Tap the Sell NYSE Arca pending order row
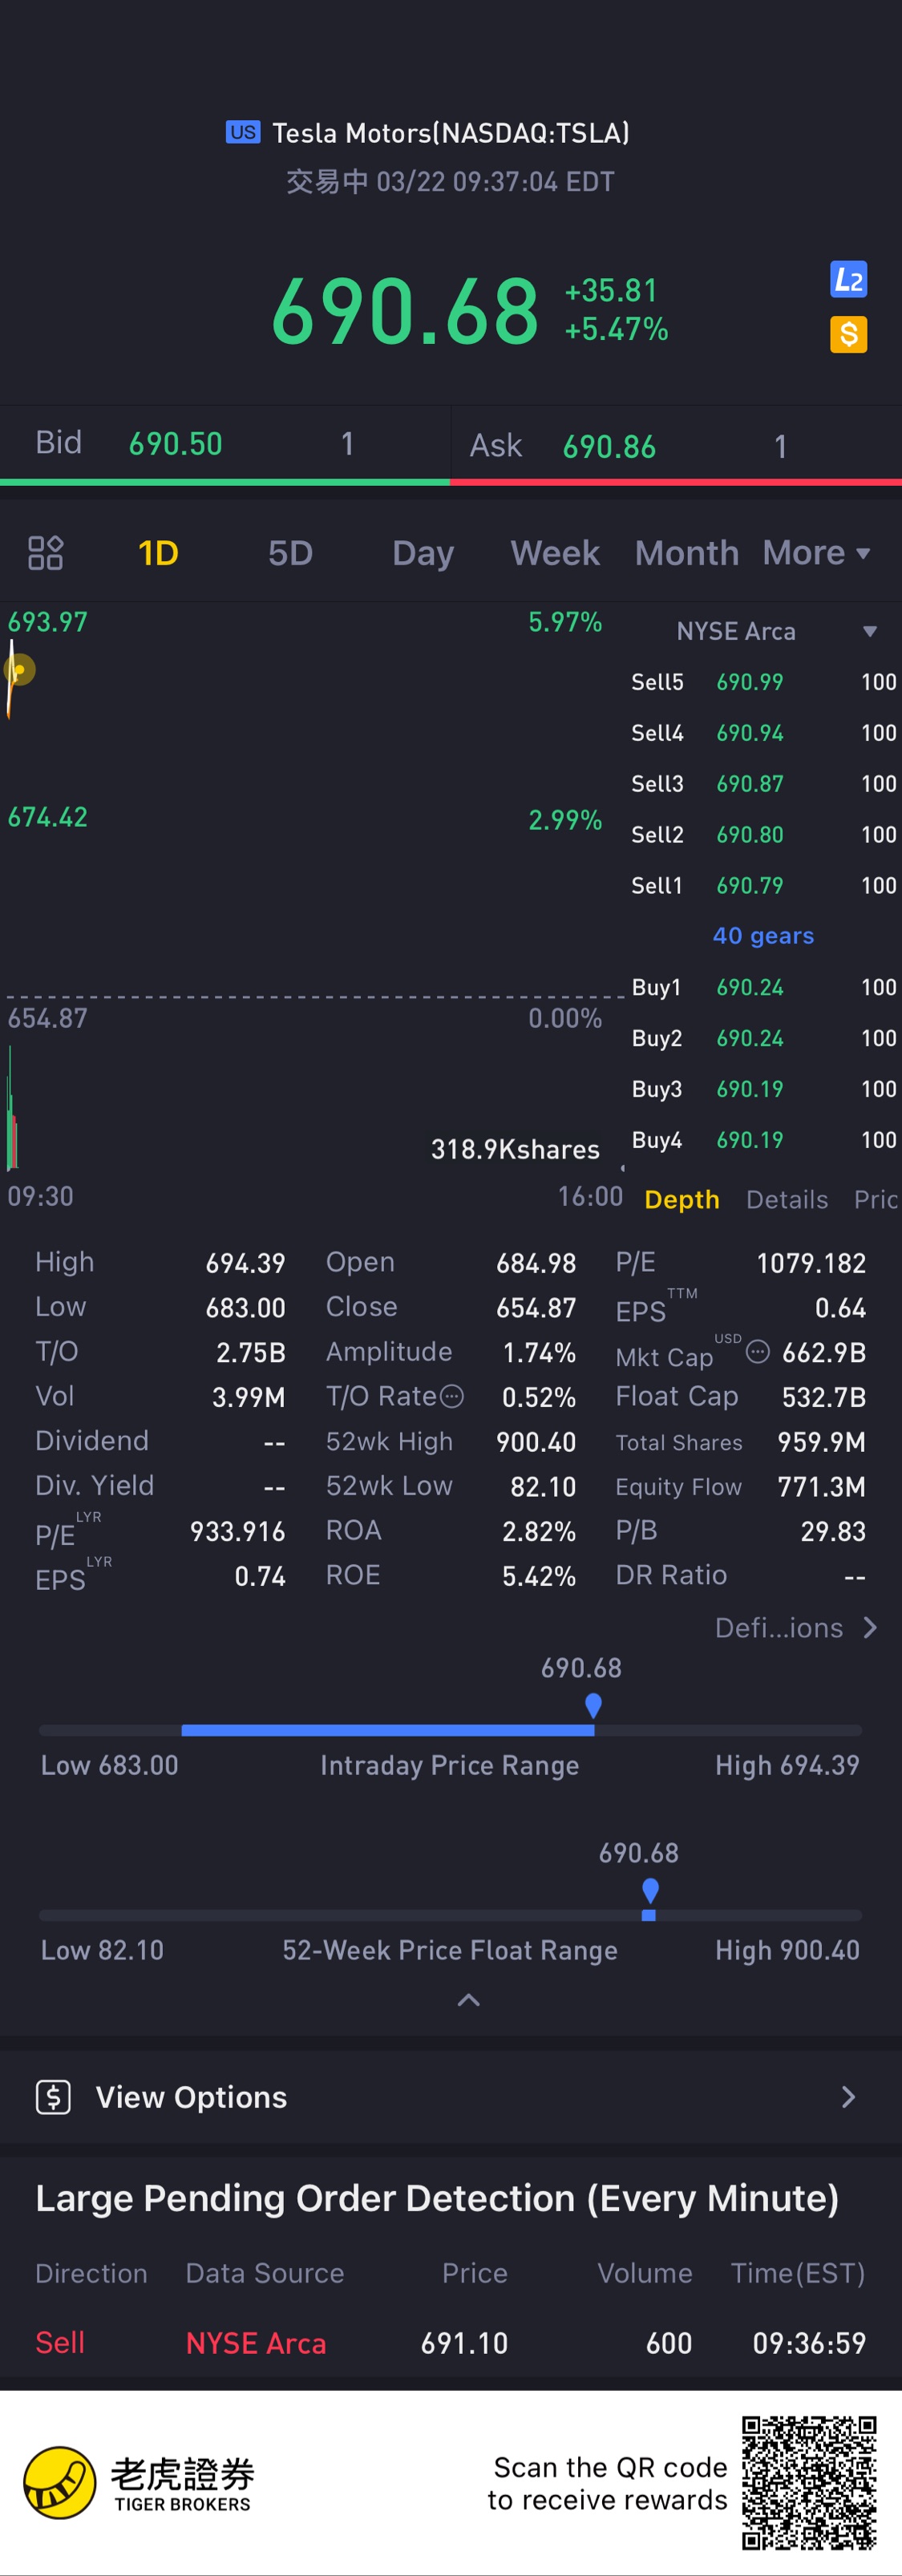The width and height of the screenshot is (902, 2576). click(451, 2343)
